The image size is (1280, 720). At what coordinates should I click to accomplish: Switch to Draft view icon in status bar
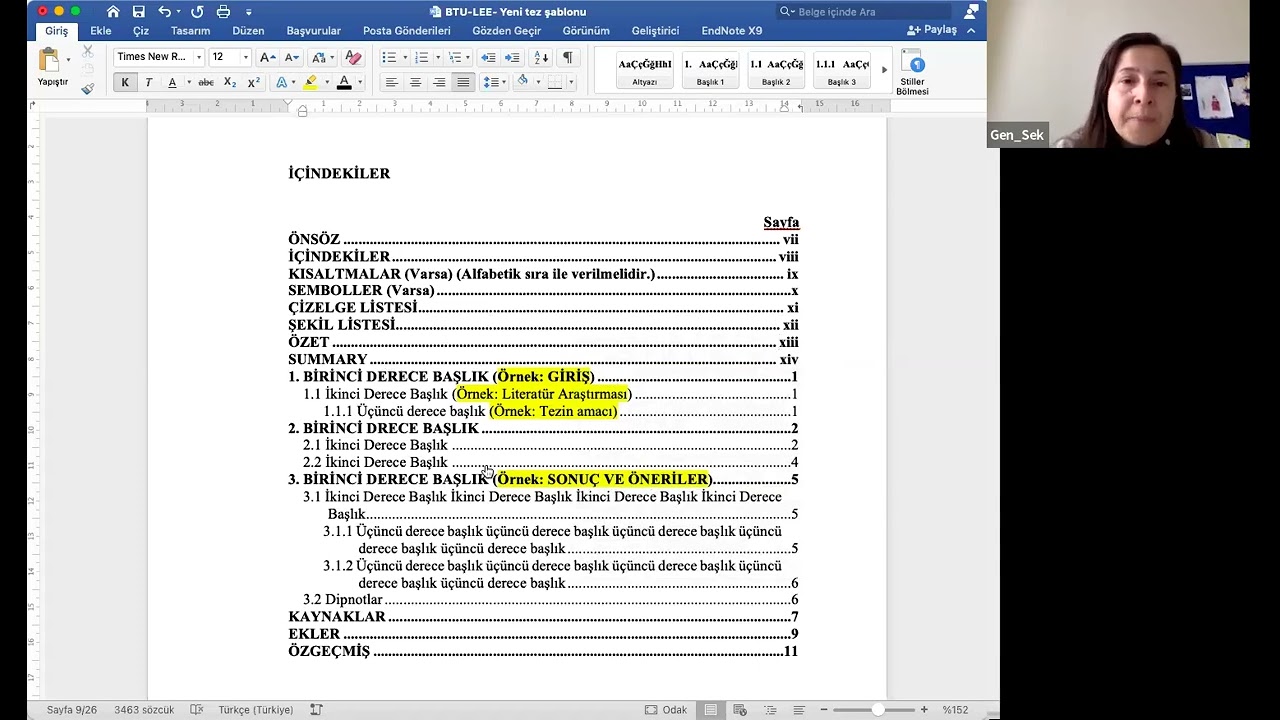(x=799, y=710)
